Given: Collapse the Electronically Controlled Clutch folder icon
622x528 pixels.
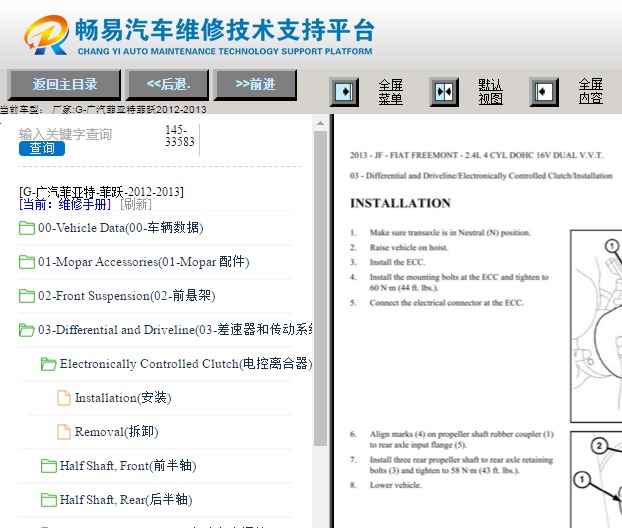Looking at the screenshot, I should point(48,364).
